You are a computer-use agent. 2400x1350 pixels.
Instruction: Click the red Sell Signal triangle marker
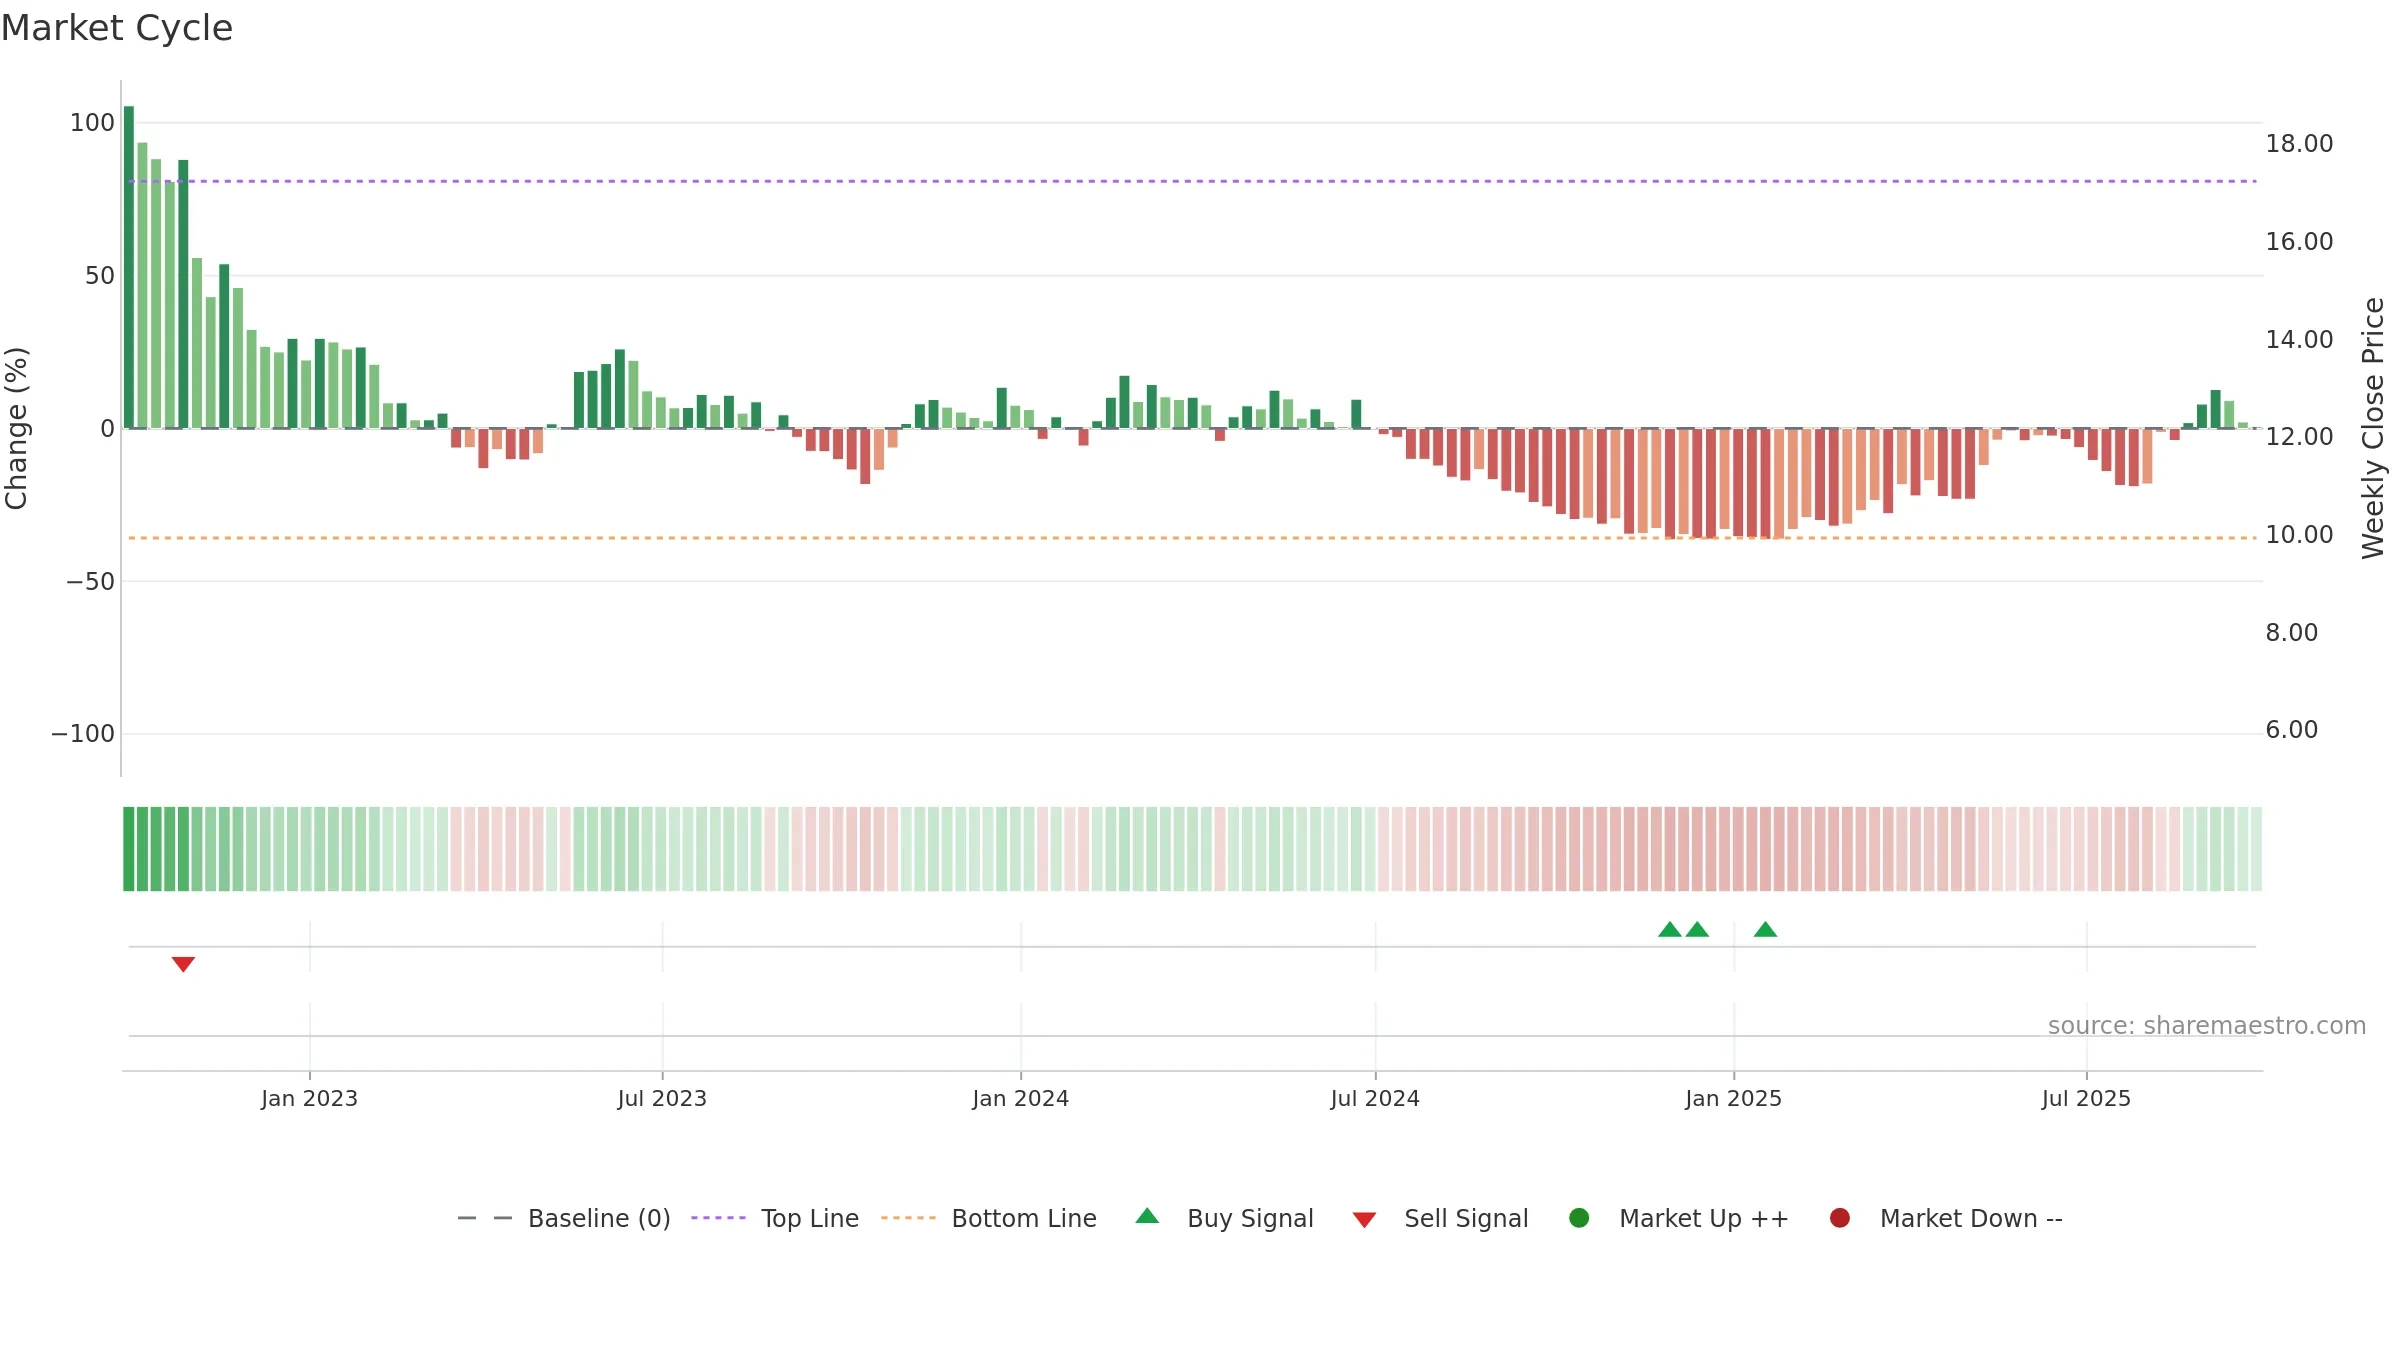(183, 964)
